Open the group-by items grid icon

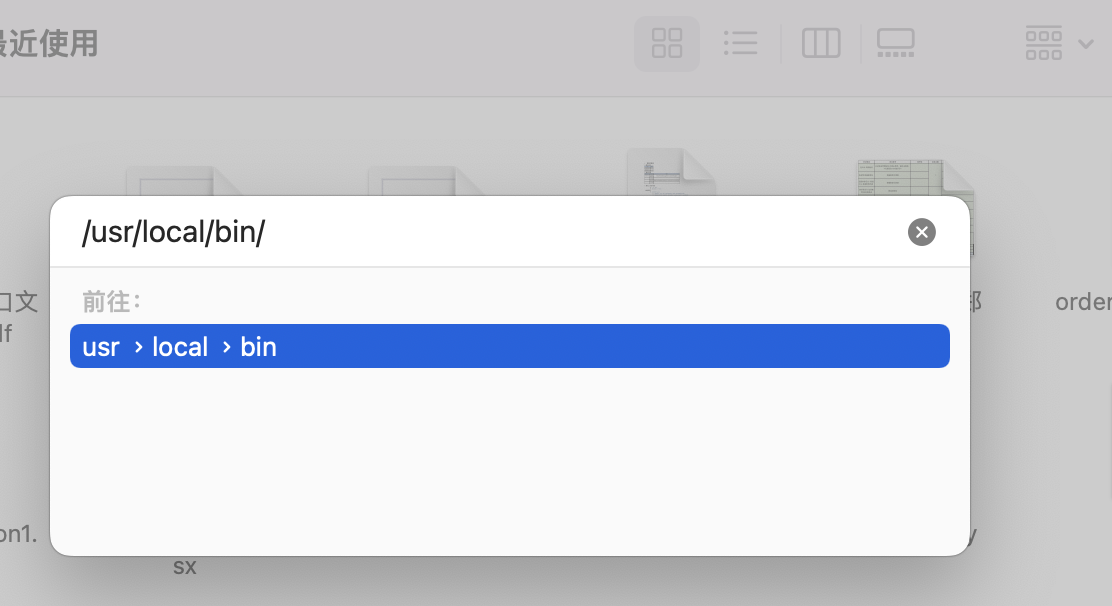(x=1043, y=43)
